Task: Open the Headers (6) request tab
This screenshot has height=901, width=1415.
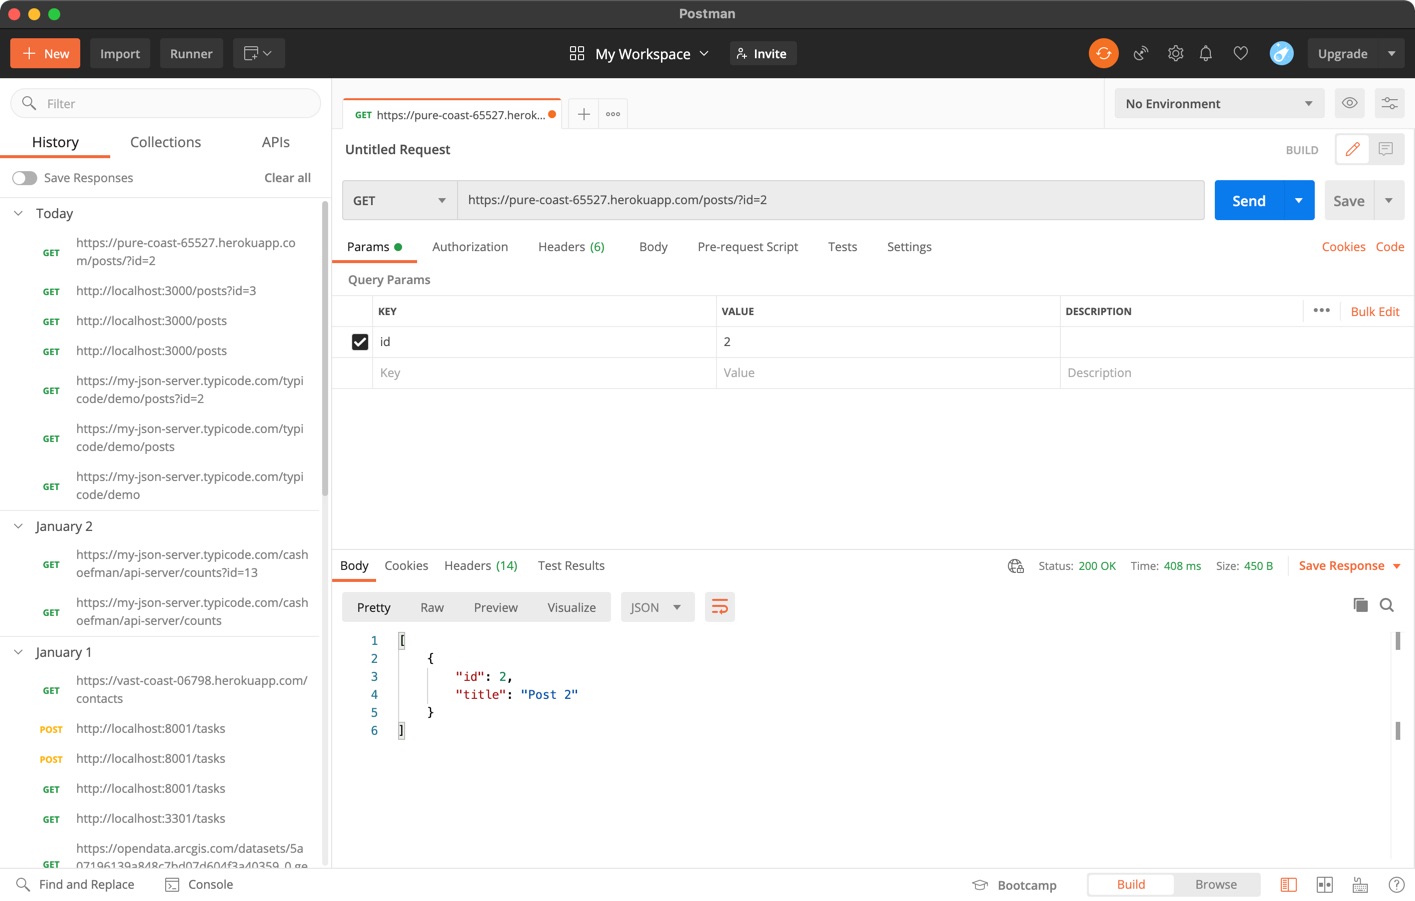Action: point(571,247)
